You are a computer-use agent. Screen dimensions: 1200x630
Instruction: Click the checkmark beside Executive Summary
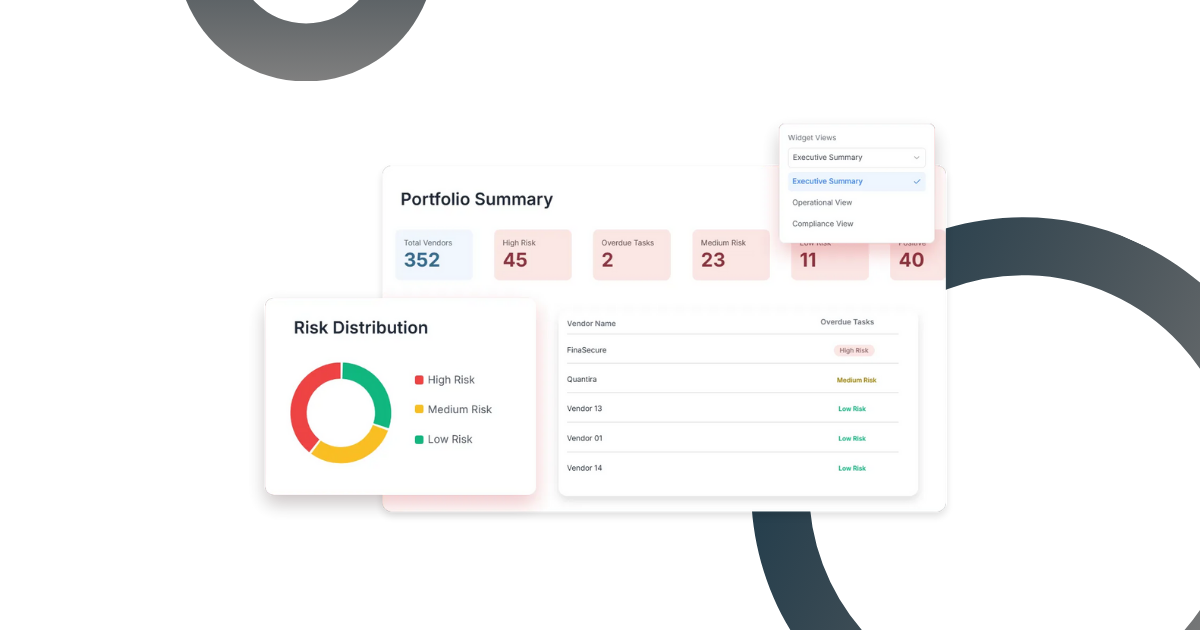(916, 181)
